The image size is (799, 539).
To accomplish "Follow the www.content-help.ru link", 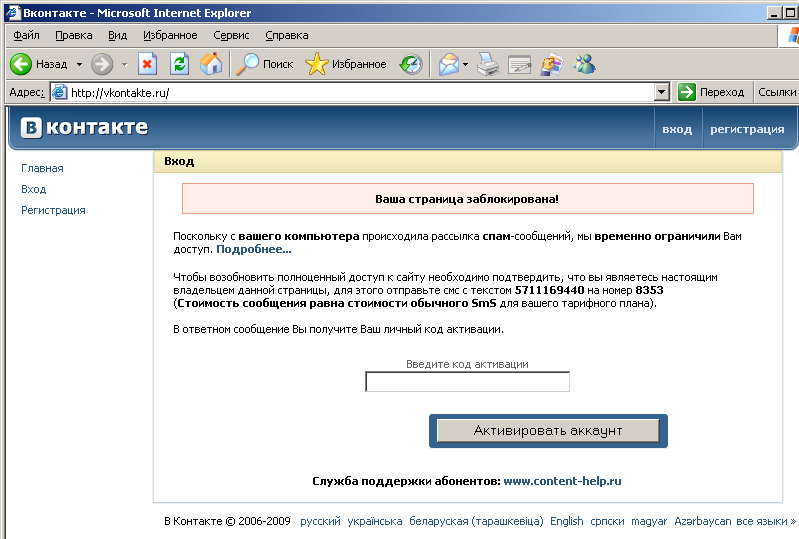I will click(x=562, y=481).
